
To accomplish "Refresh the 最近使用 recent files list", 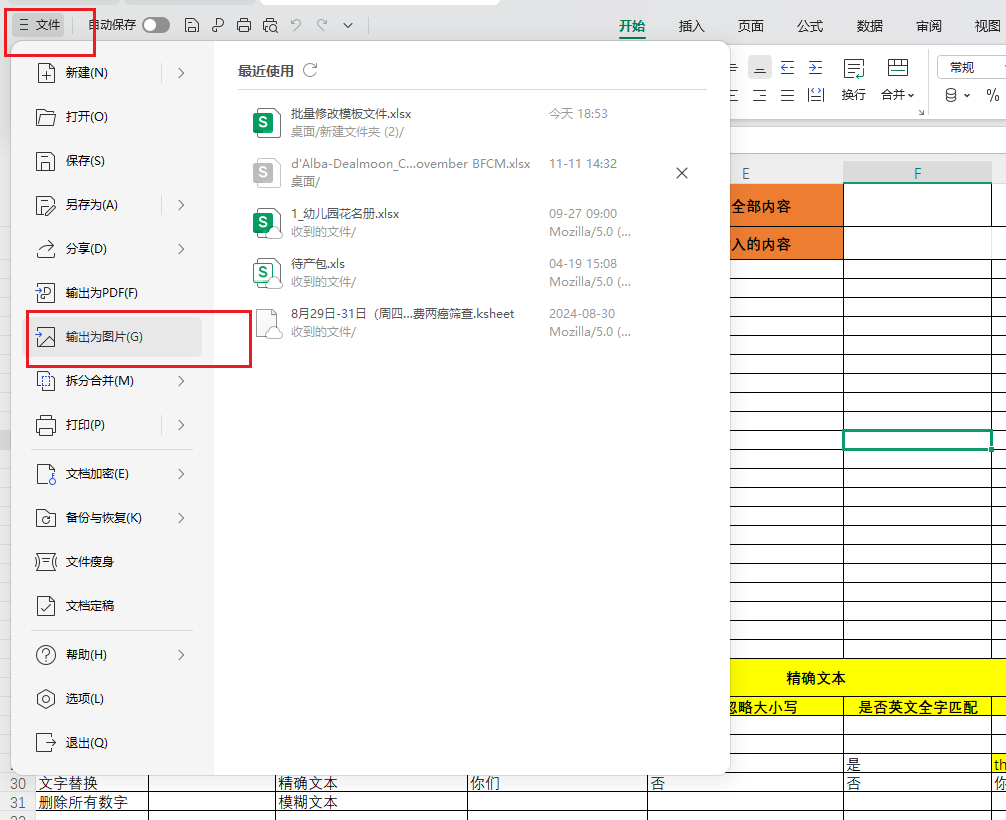I will coord(310,70).
